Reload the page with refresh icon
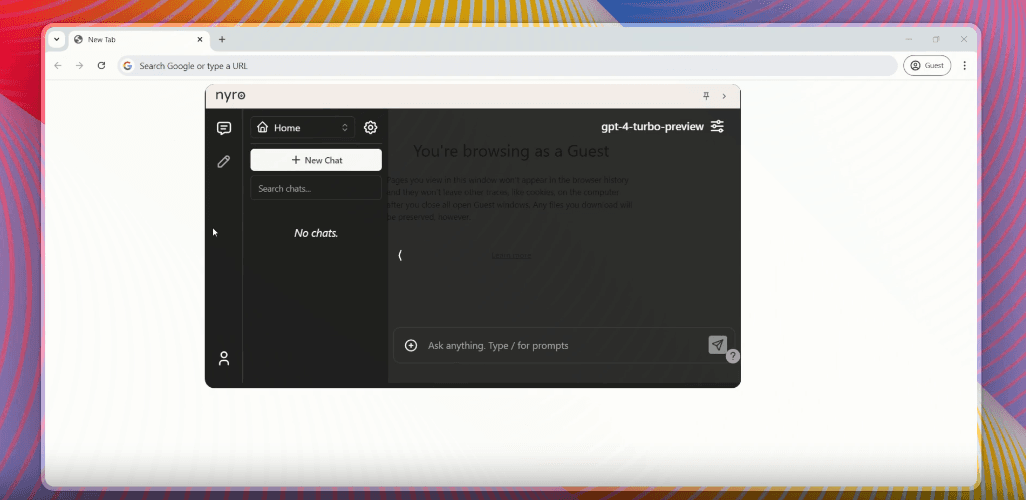This screenshot has height=500, width=1026. click(x=101, y=65)
